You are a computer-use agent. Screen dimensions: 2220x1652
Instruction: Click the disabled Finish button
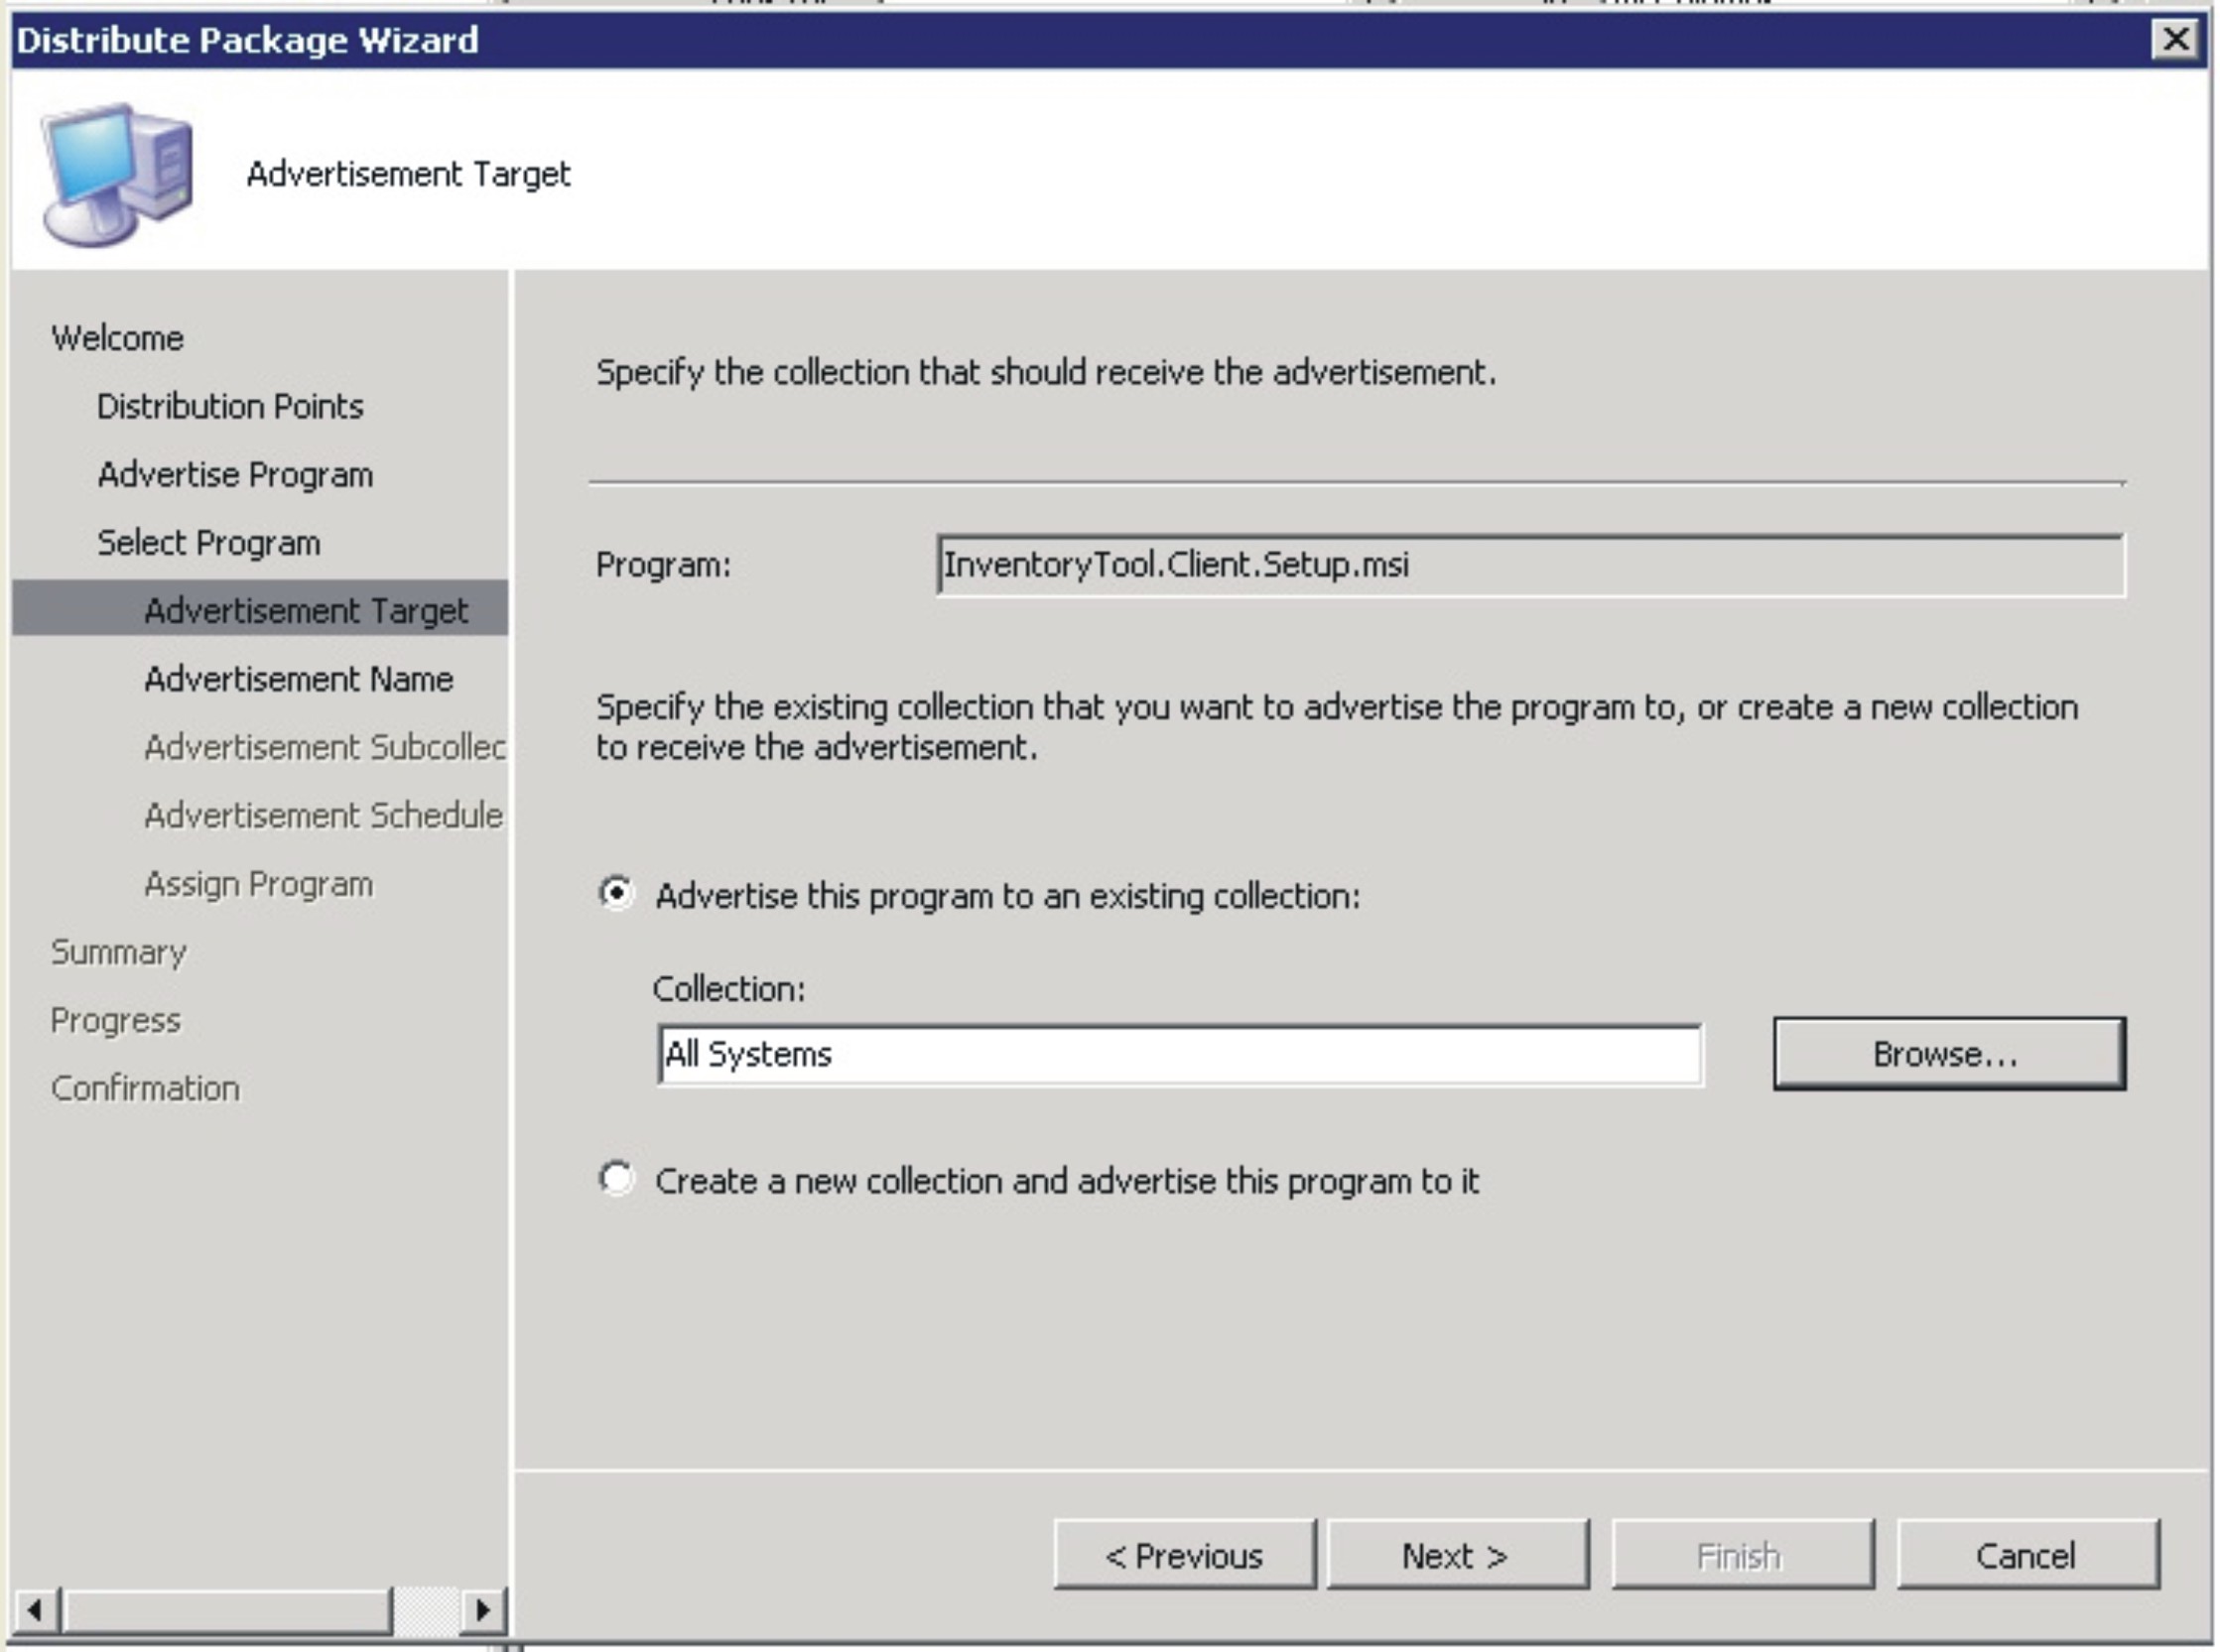pos(1742,1555)
